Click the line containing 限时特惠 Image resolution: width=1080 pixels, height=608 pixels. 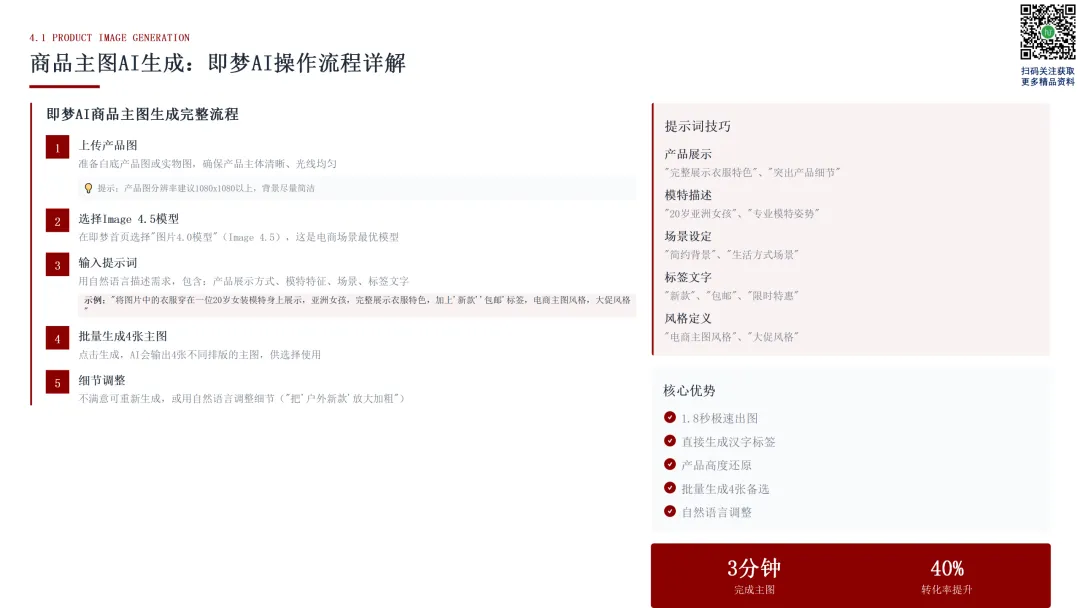tap(731, 296)
